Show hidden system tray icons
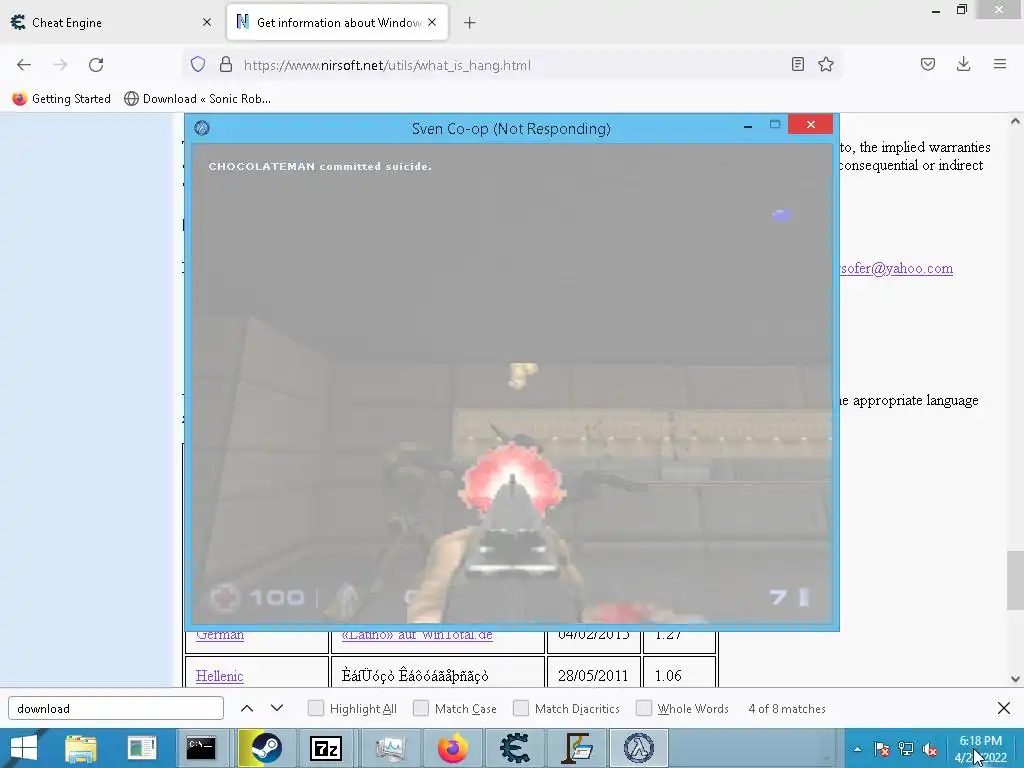Screen dimensions: 1024x768 [857, 749]
